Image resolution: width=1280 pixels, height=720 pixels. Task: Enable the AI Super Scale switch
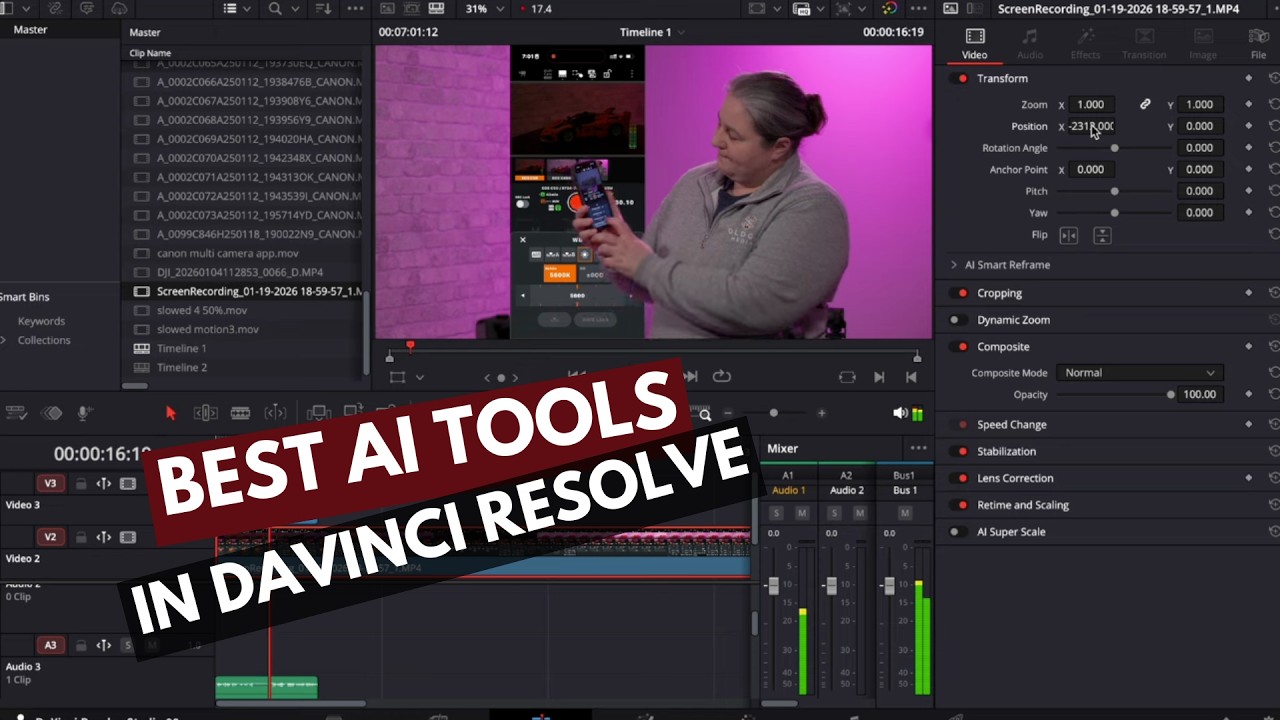point(957,532)
